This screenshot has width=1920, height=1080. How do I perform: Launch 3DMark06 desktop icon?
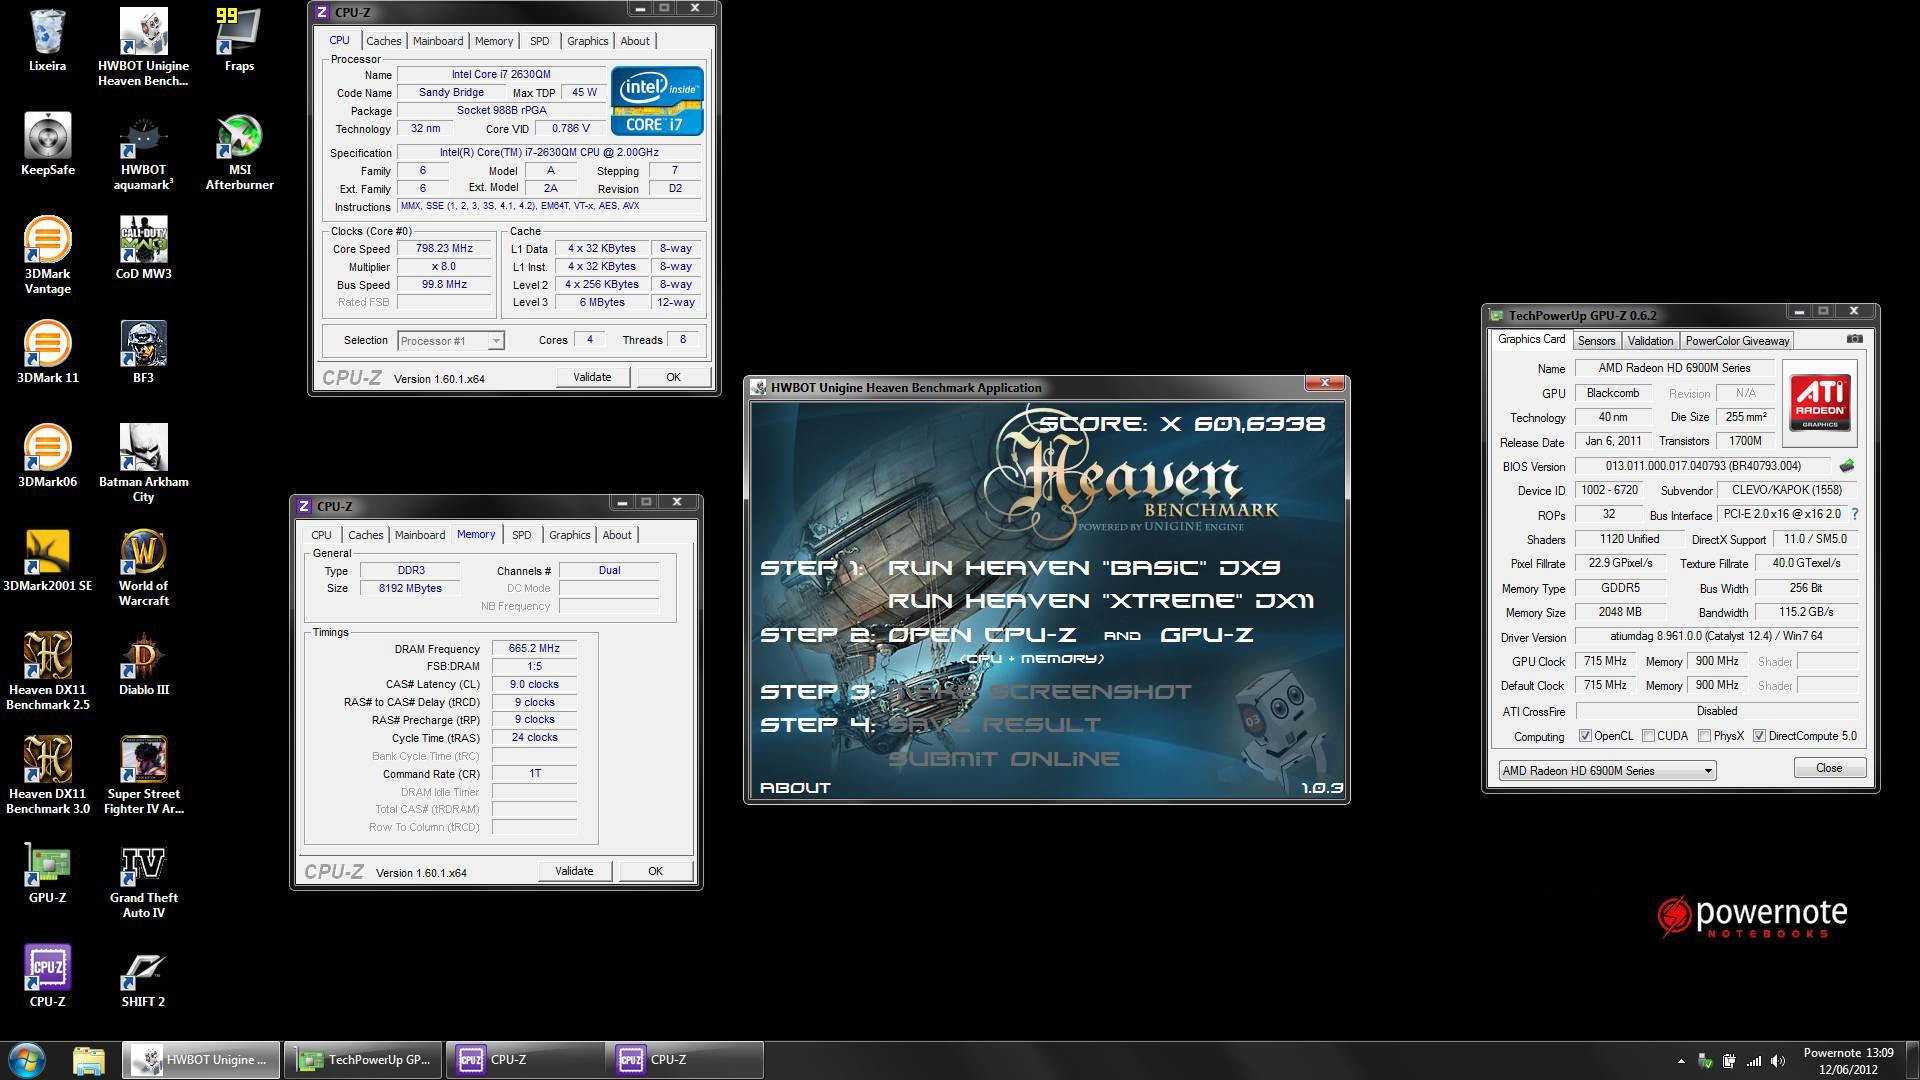[47, 456]
